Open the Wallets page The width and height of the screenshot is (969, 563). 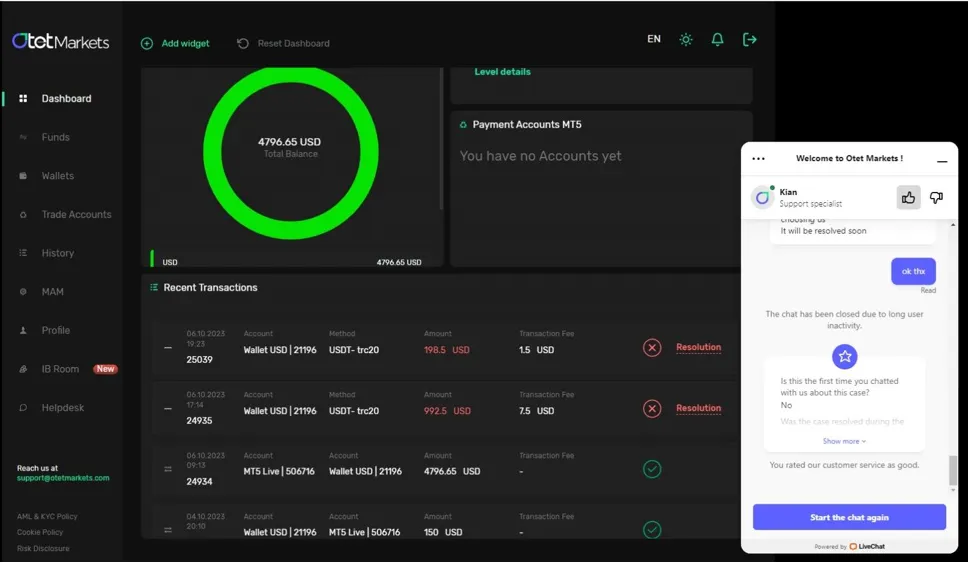point(57,176)
